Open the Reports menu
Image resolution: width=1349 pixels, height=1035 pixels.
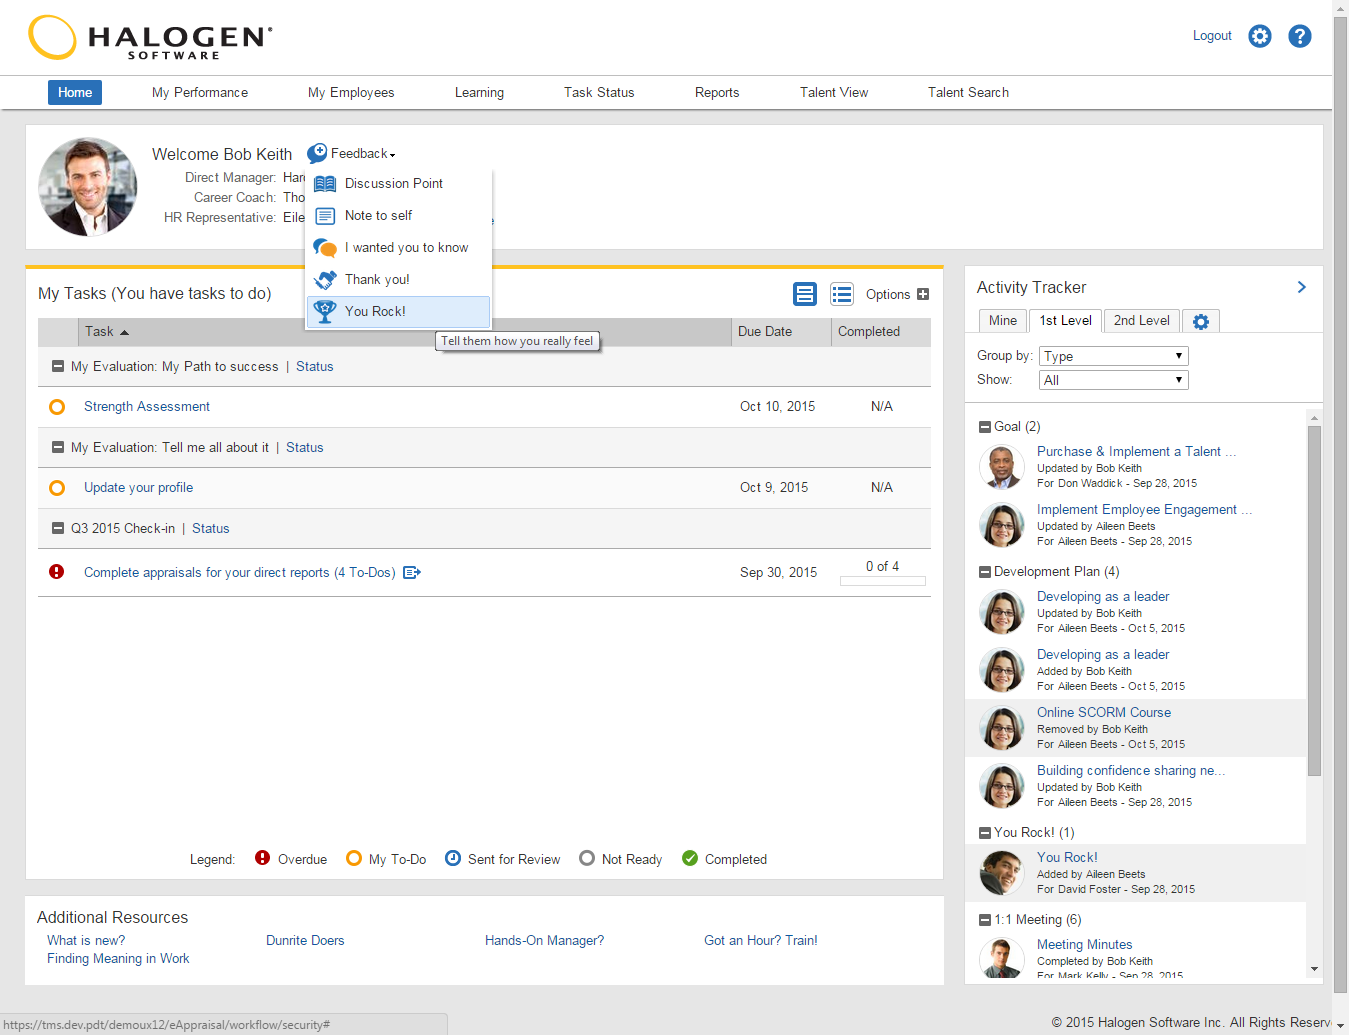click(717, 93)
